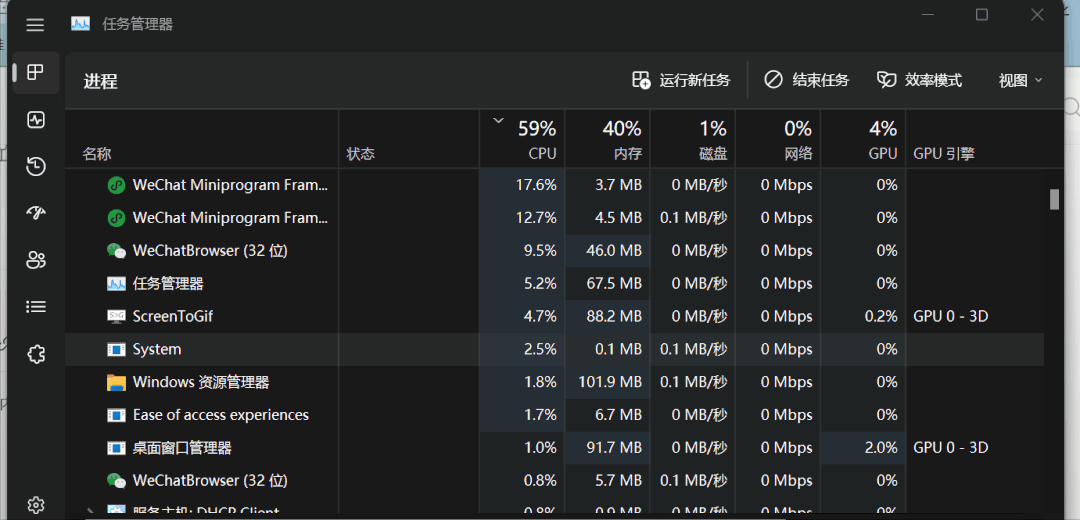Screen dimensions: 1080x520
Task: Click the 5.2% CPU cell
Action: [x=522, y=283]
